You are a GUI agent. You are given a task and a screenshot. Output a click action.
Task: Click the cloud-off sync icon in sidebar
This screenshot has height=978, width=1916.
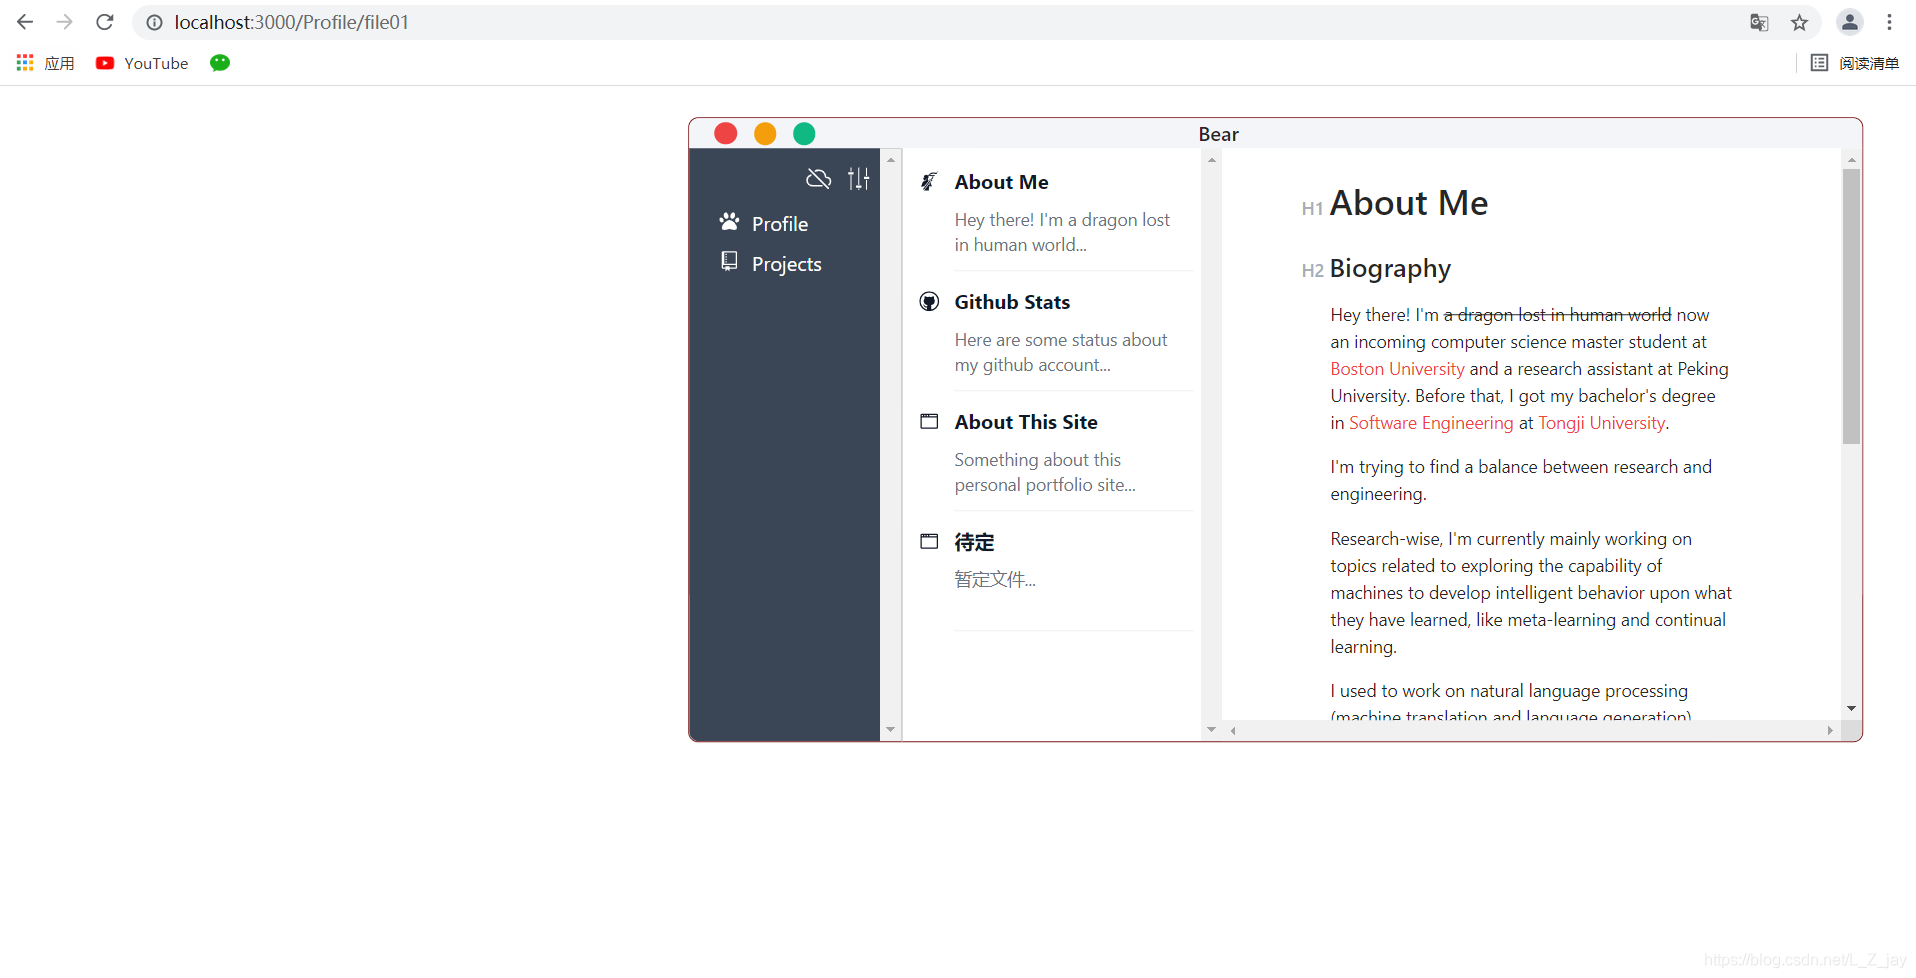818,179
